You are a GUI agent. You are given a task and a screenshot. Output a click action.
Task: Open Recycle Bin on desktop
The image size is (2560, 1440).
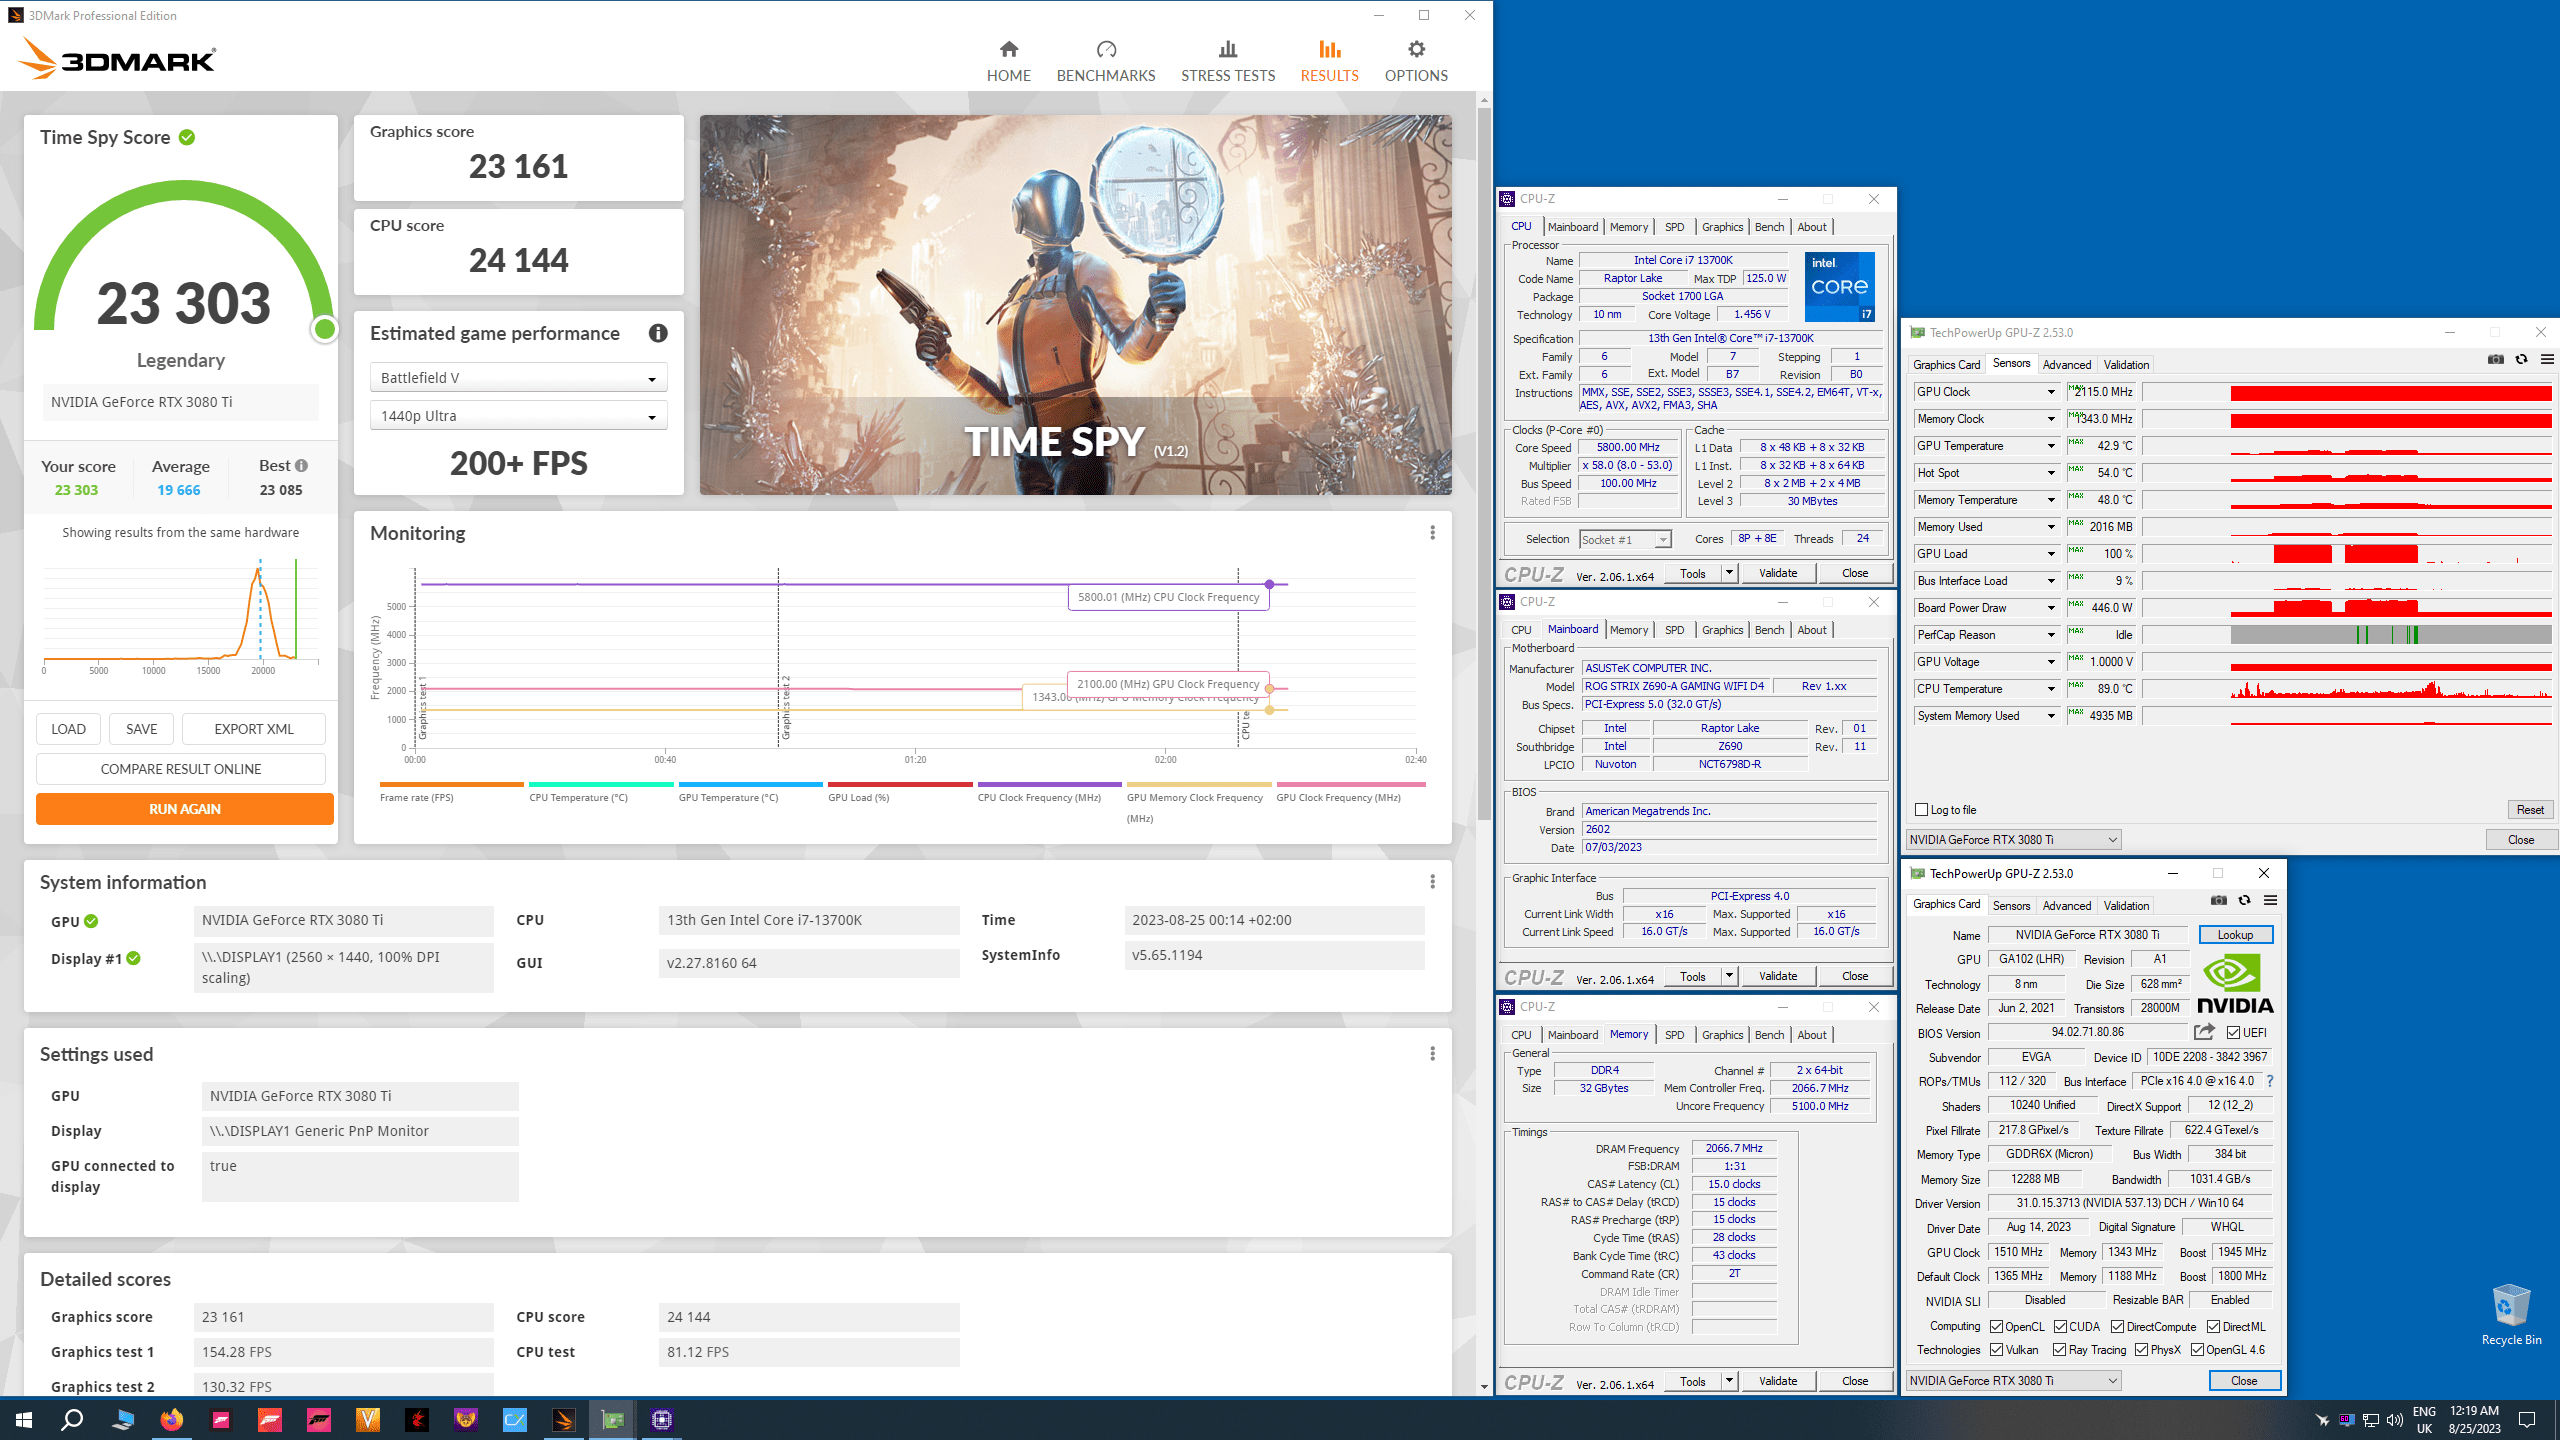2511,1315
